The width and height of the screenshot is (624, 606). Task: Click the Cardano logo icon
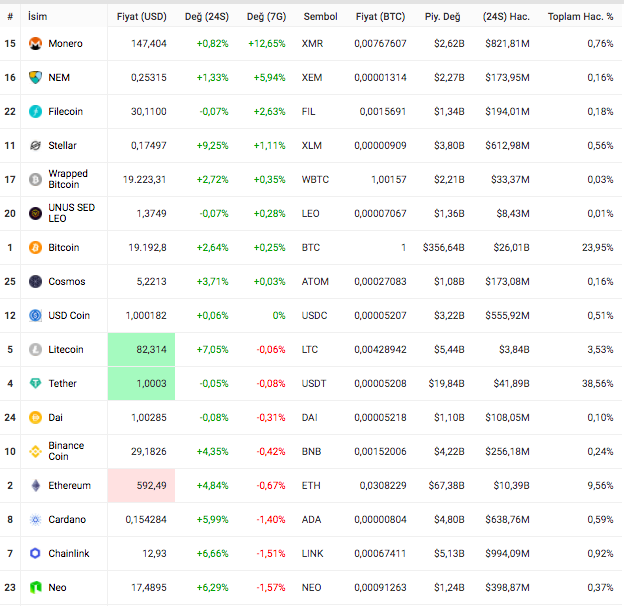tap(35, 519)
